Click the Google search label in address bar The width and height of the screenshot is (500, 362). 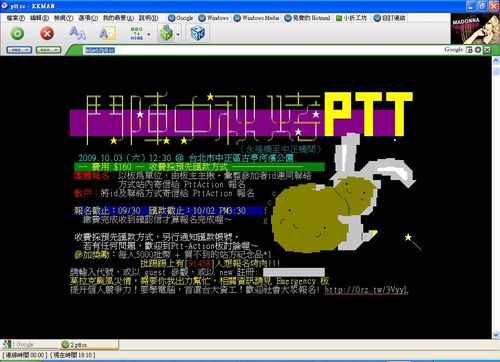454,49
